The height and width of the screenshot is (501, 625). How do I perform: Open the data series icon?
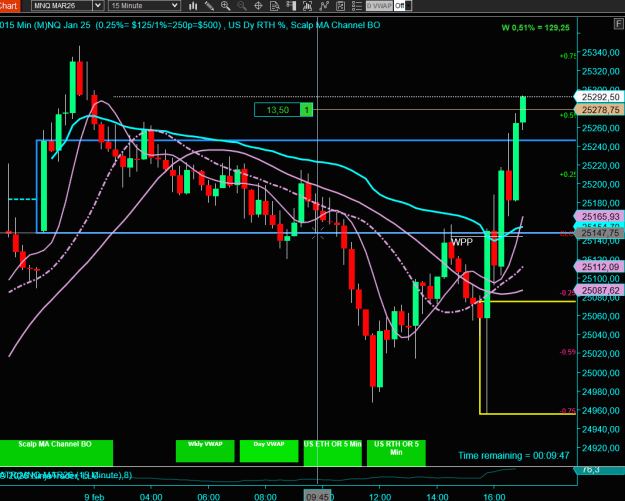tap(307, 6)
